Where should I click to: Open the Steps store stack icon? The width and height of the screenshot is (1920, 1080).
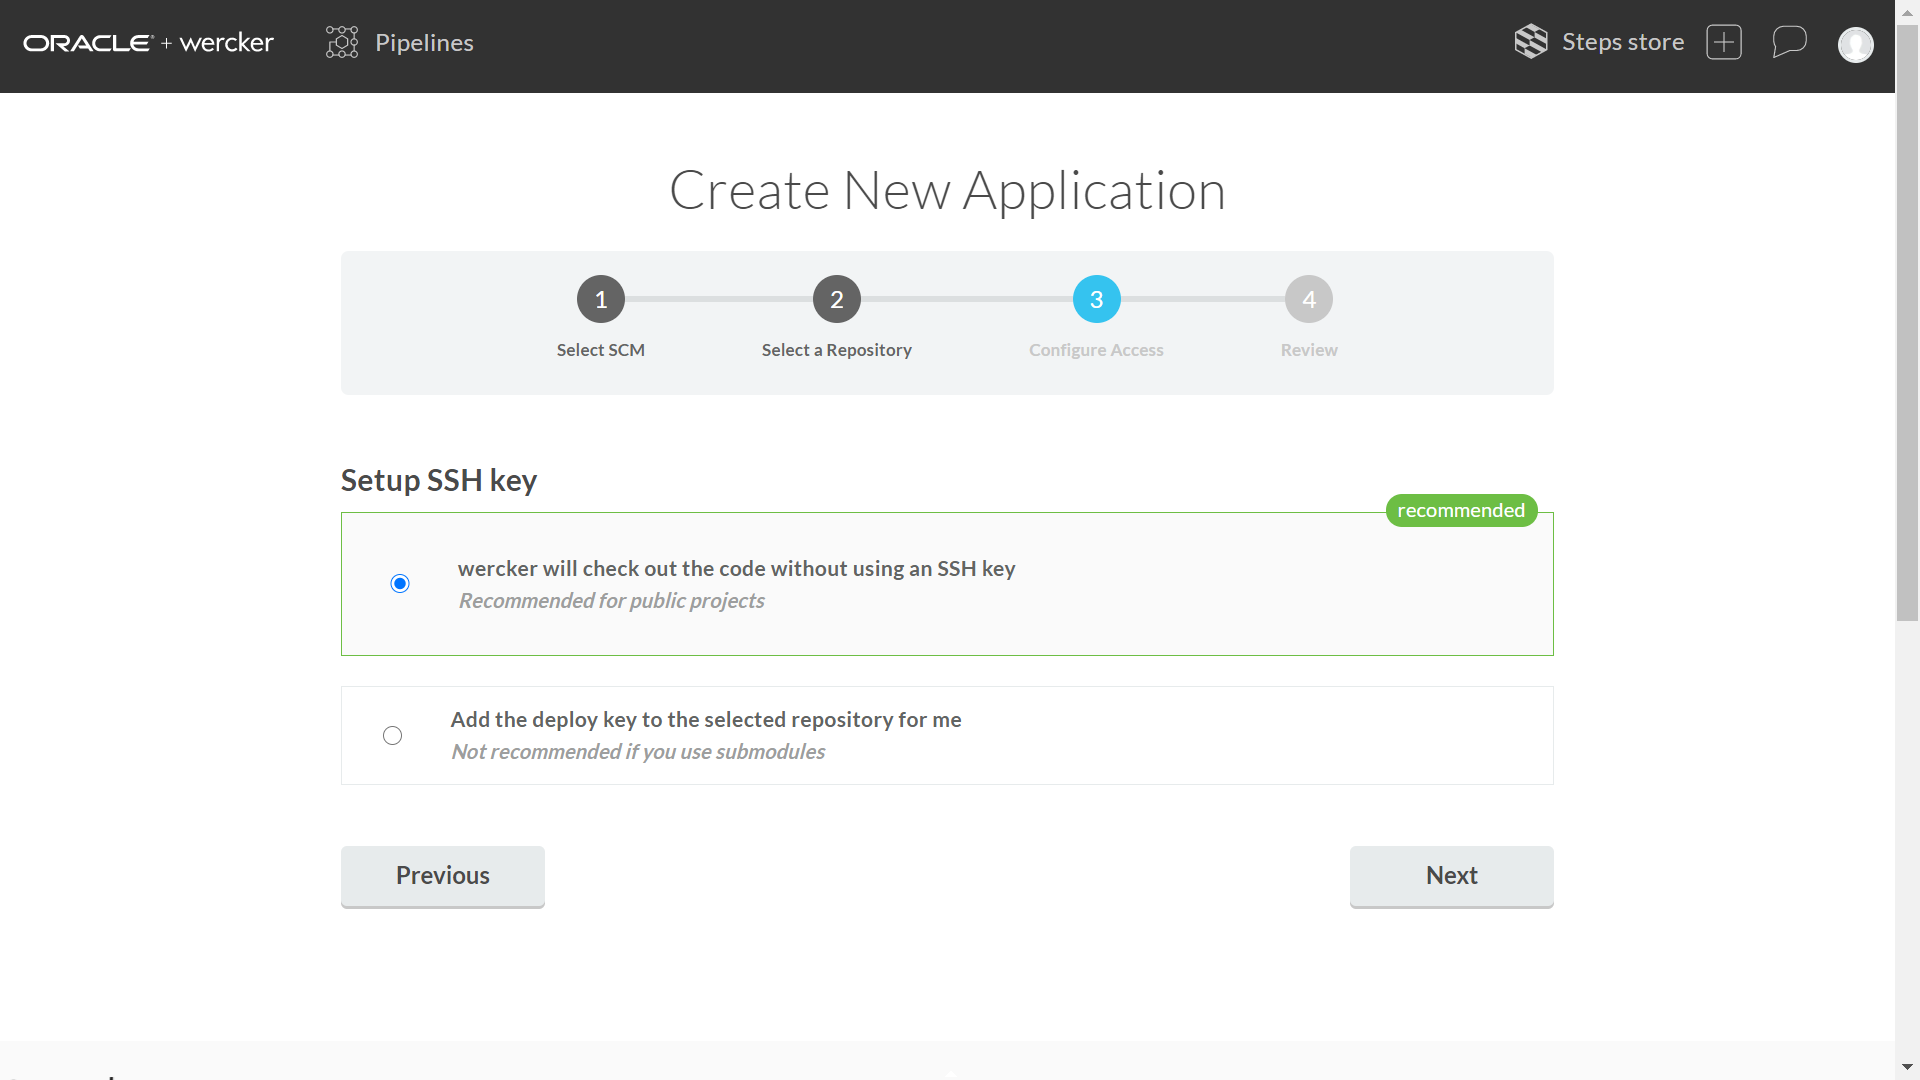(x=1530, y=42)
